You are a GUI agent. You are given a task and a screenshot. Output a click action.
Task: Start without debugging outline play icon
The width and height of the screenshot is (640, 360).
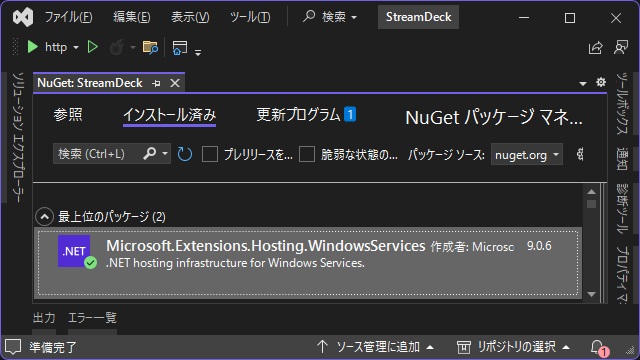(x=93, y=47)
